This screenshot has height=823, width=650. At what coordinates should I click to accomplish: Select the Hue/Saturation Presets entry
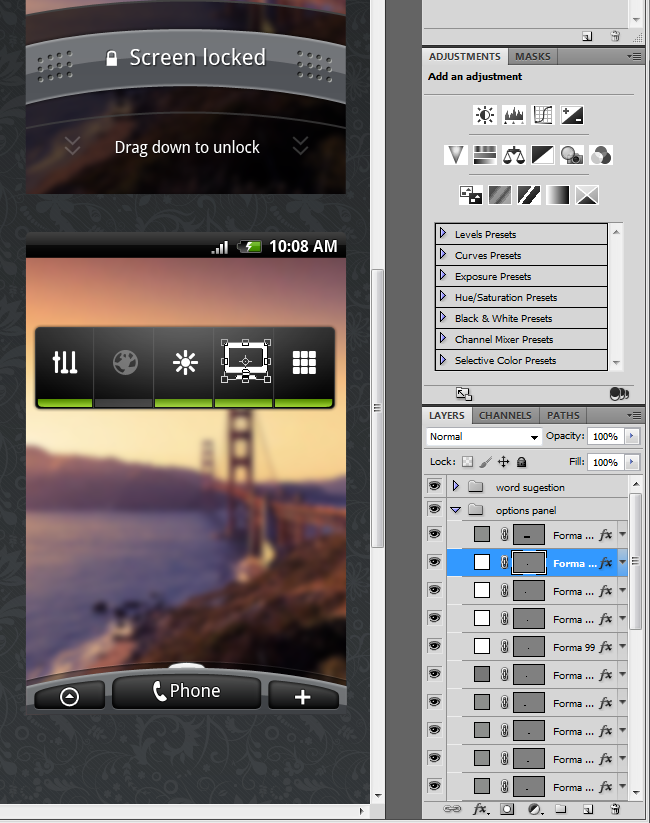tap(506, 297)
